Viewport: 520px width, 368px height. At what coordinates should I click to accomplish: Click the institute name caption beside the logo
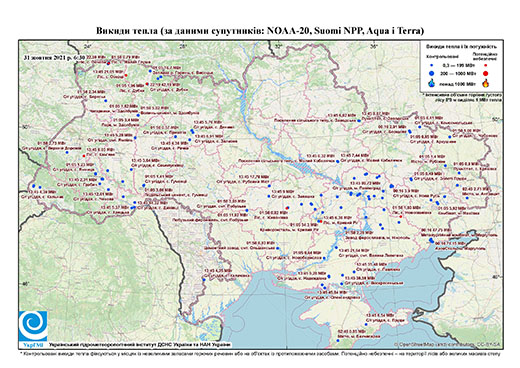[140, 345]
